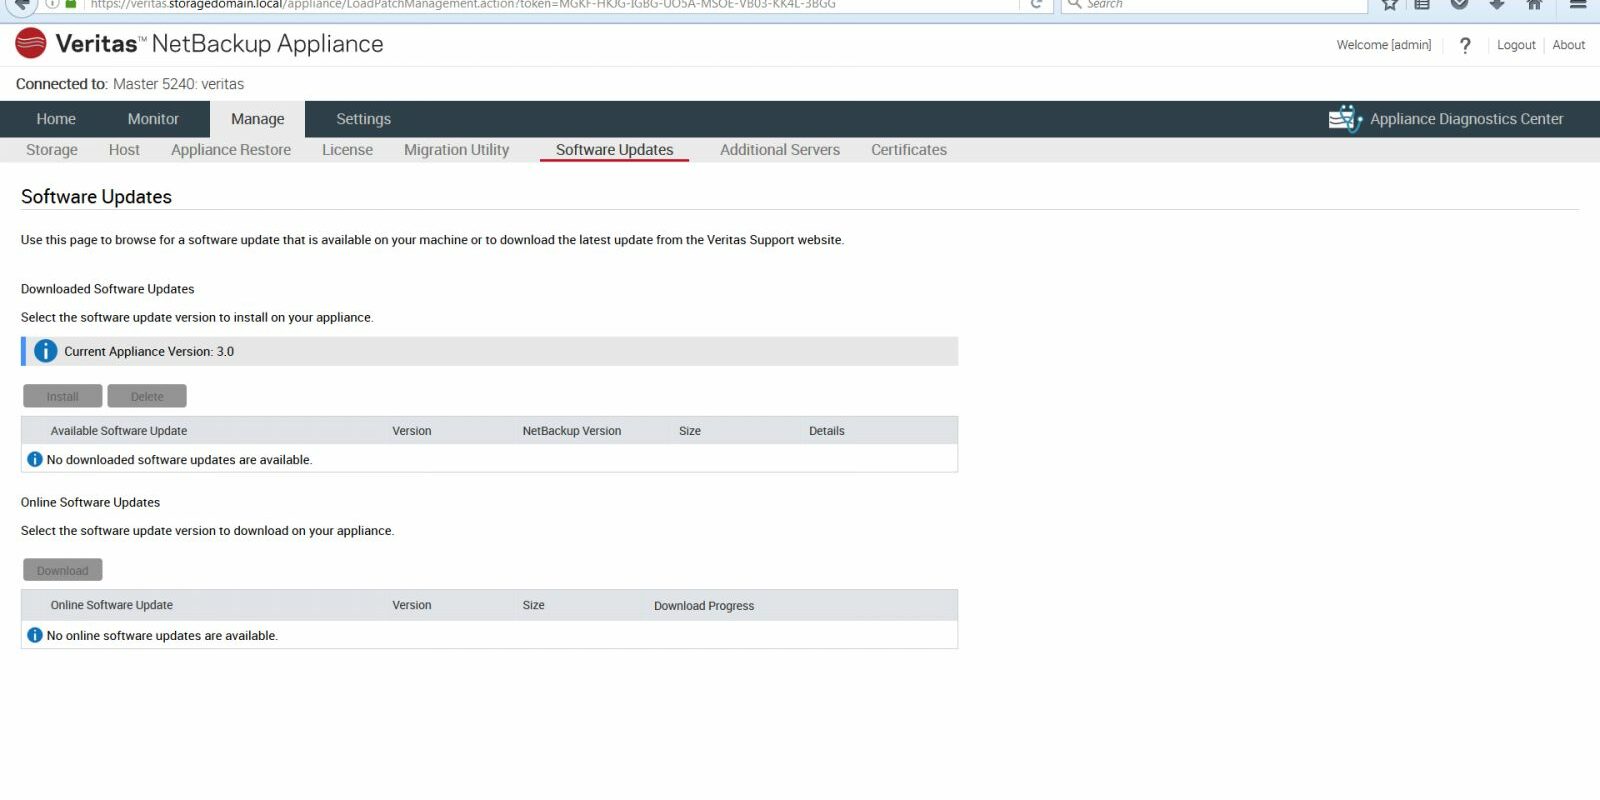Click the browser bookmarks list icon
Image resolution: width=1600 pixels, height=800 pixels.
[1422, 4]
